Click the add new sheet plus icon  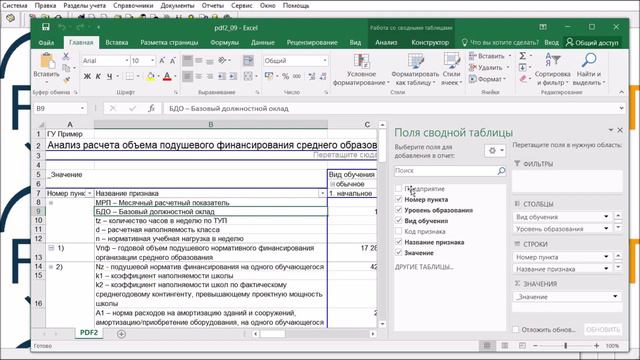(121, 333)
